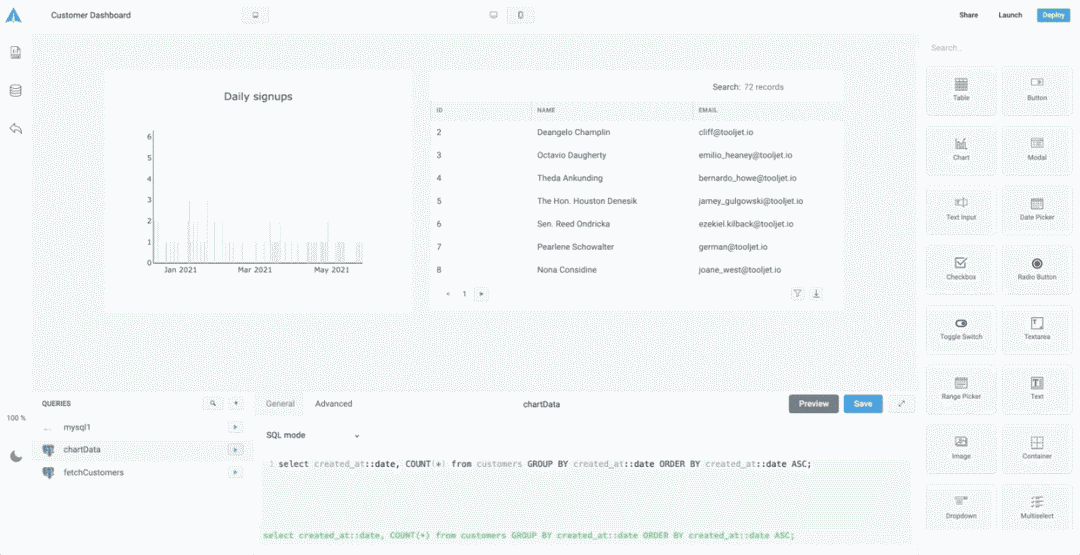The width and height of the screenshot is (1080, 555).
Task: Search queries with magnifier icon
Action: [213, 404]
